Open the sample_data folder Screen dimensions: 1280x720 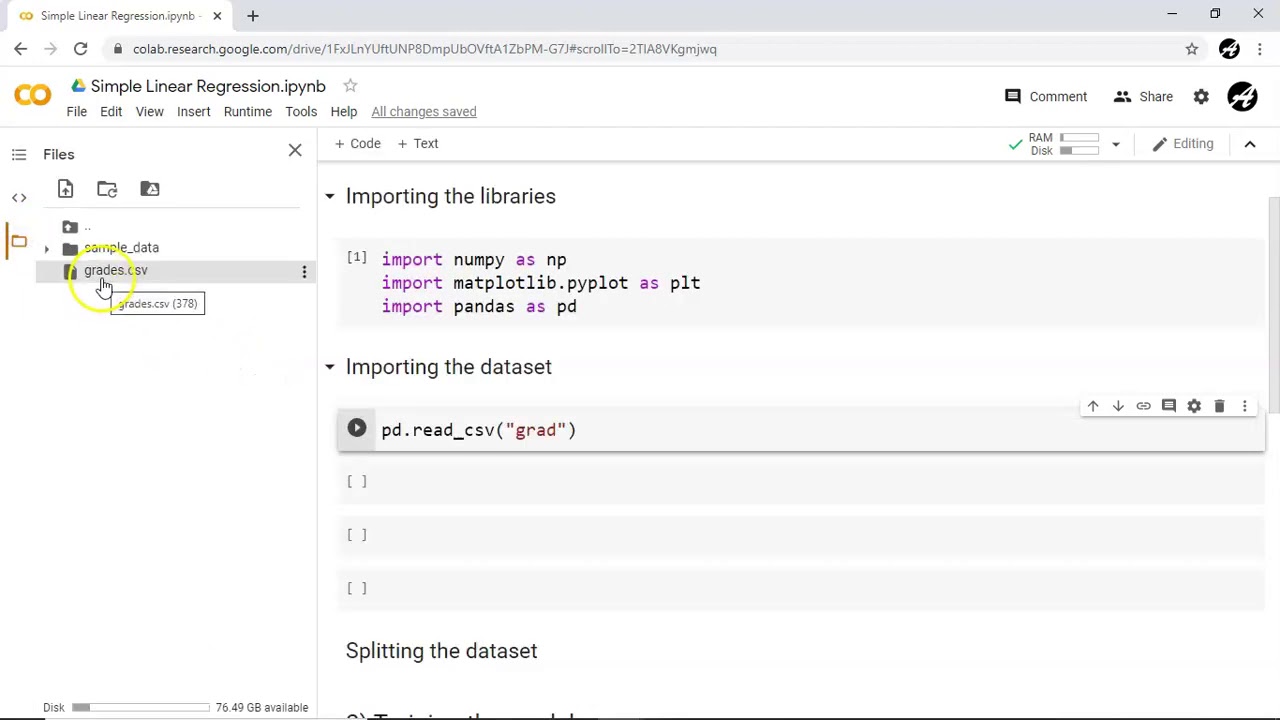tap(121, 248)
